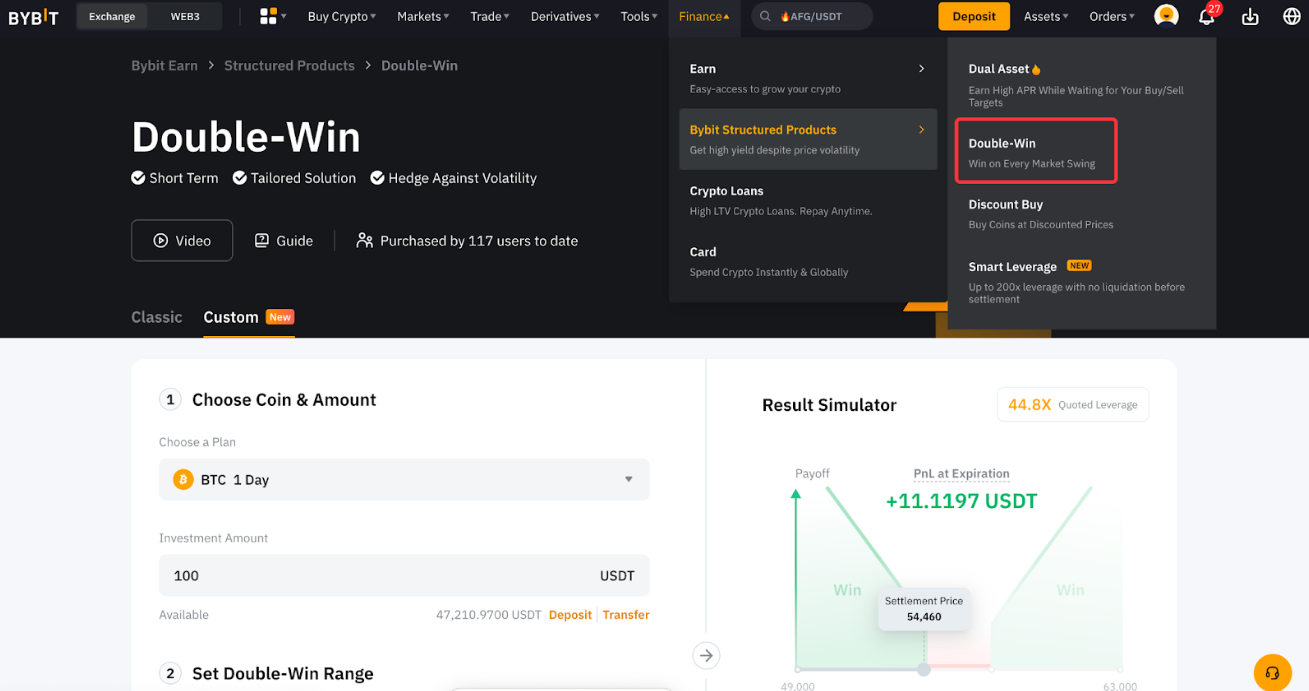Click the orange Deposit button

pyautogui.click(x=973, y=16)
